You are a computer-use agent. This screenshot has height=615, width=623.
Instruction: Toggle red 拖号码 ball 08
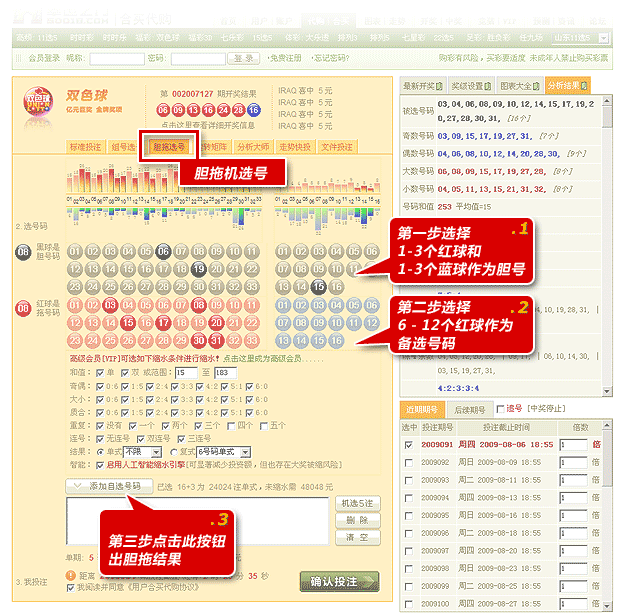(x=199, y=305)
